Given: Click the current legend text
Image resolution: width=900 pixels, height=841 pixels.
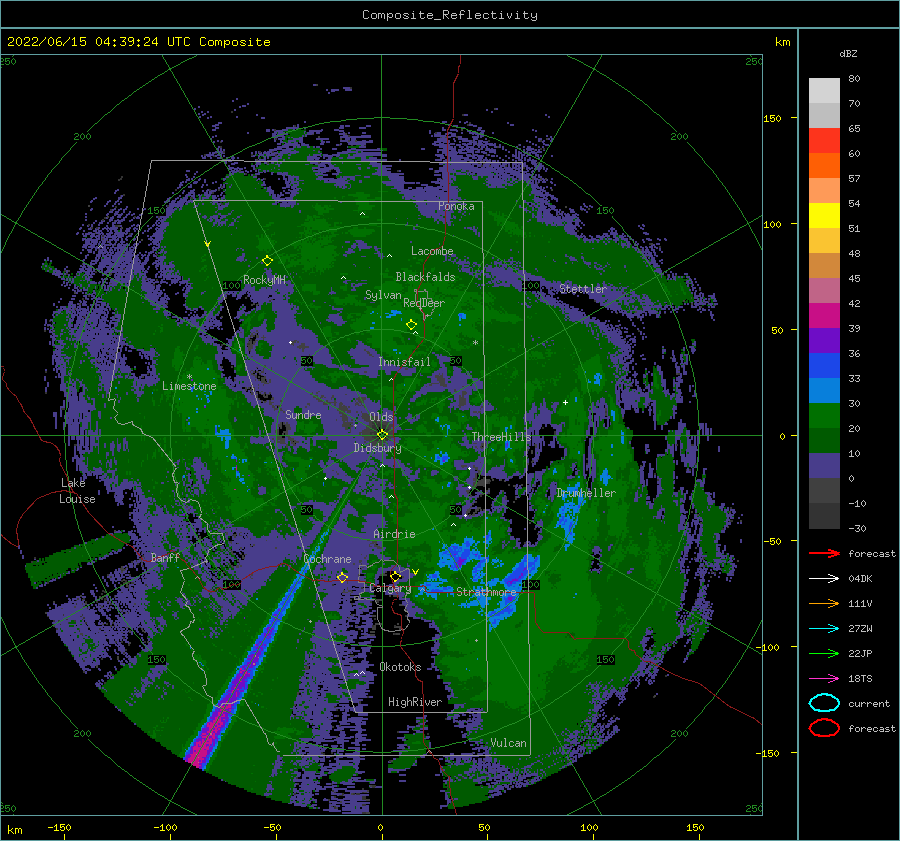Looking at the screenshot, I should coord(869,703).
